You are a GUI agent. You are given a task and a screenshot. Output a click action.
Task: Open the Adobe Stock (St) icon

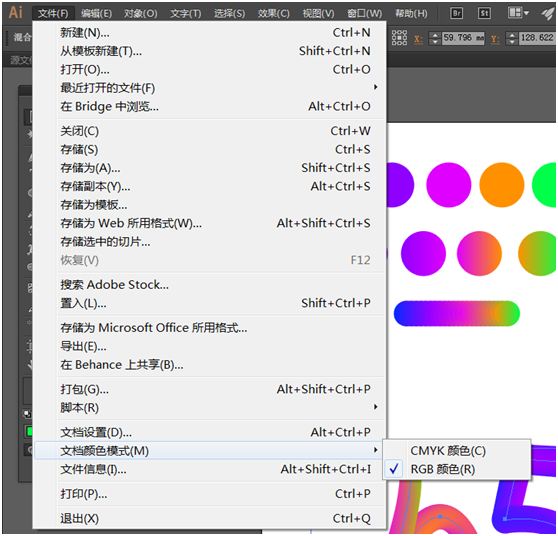(x=484, y=14)
